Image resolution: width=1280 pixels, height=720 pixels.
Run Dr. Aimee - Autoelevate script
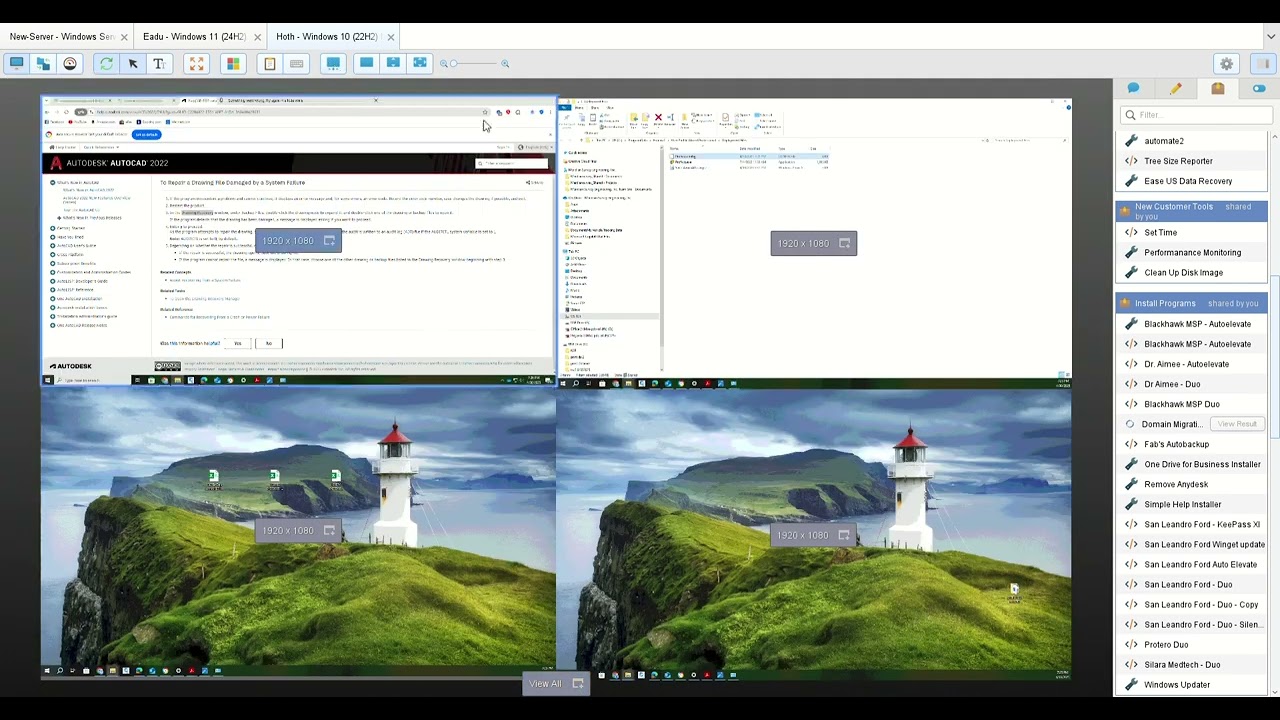(1192, 364)
